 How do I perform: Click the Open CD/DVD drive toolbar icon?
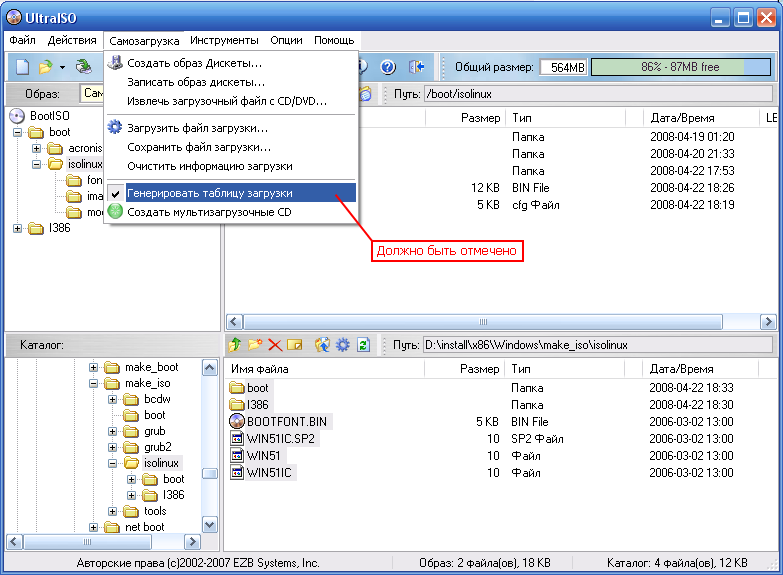coord(83,66)
